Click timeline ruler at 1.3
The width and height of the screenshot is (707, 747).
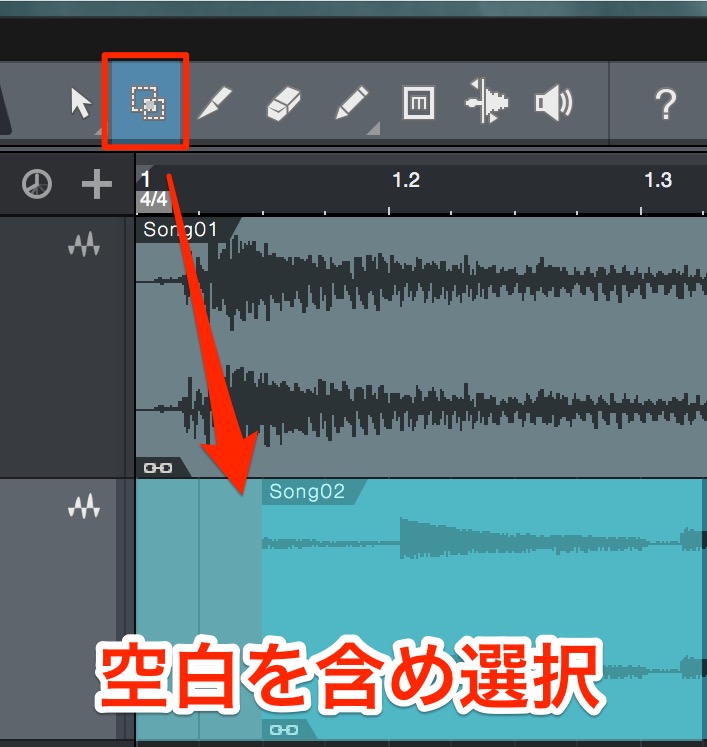[x=658, y=180]
